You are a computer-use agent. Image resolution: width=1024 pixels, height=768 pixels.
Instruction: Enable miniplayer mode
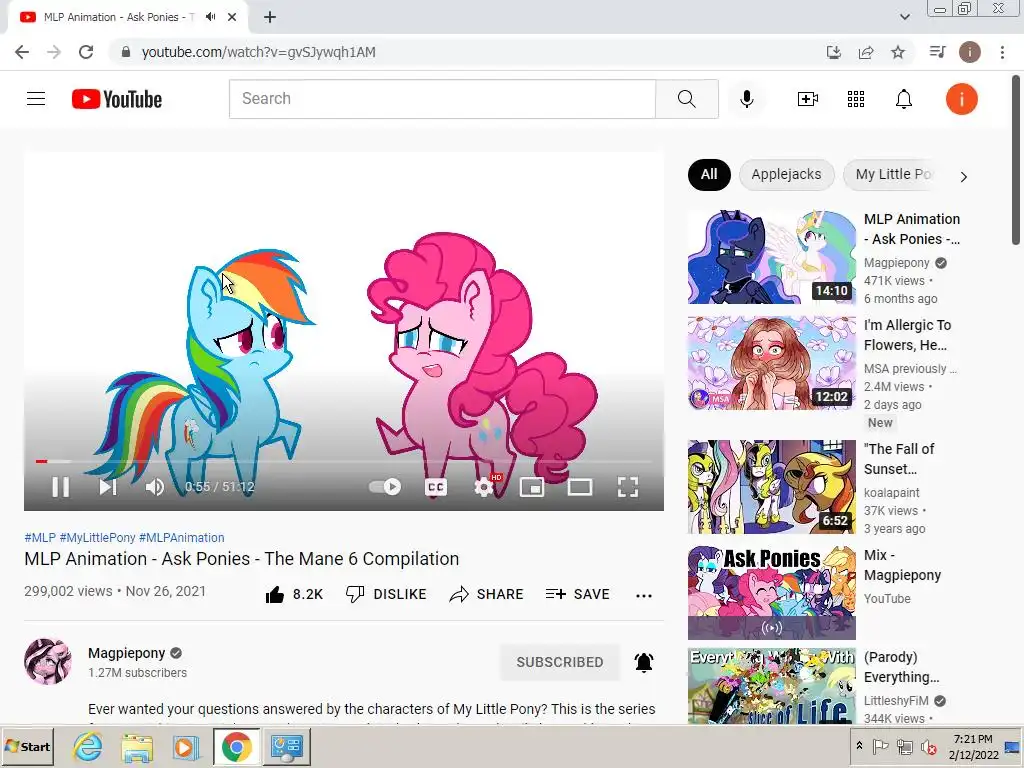click(x=532, y=487)
